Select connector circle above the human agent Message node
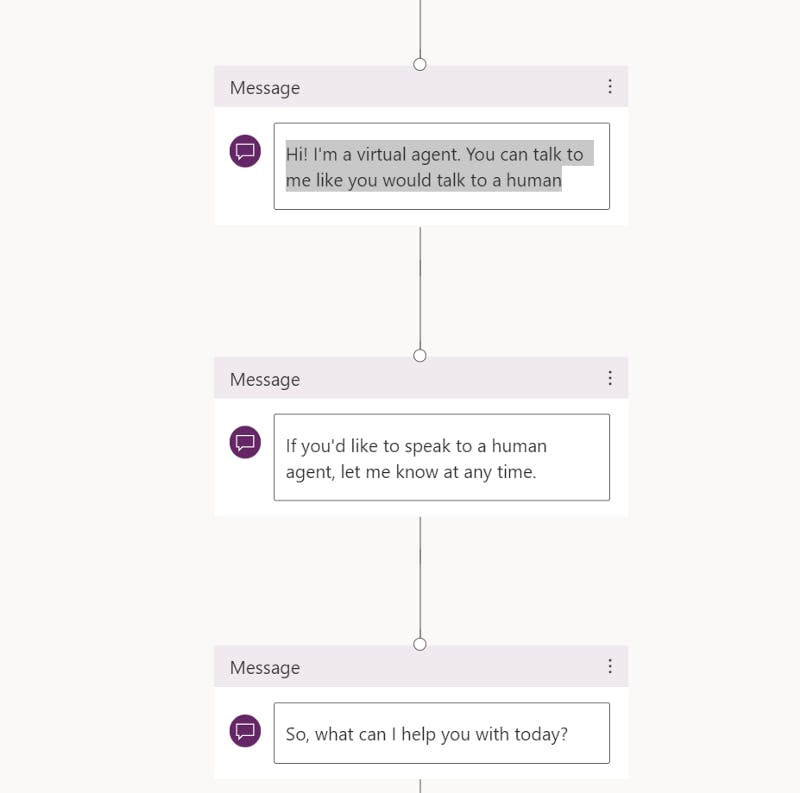This screenshot has width=800, height=793. coord(420,356)
